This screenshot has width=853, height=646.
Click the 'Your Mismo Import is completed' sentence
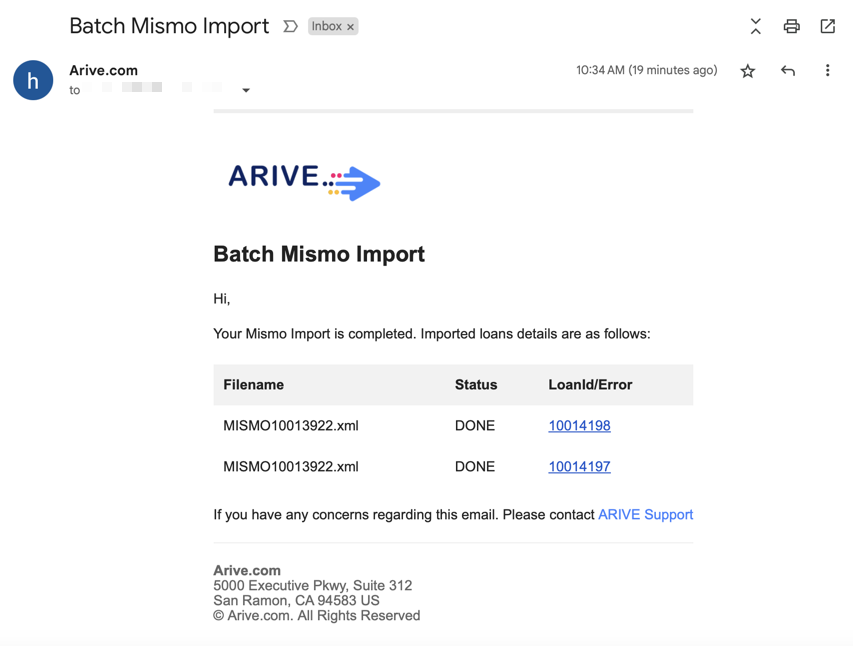pyautogui.click(x=432, y=334)
